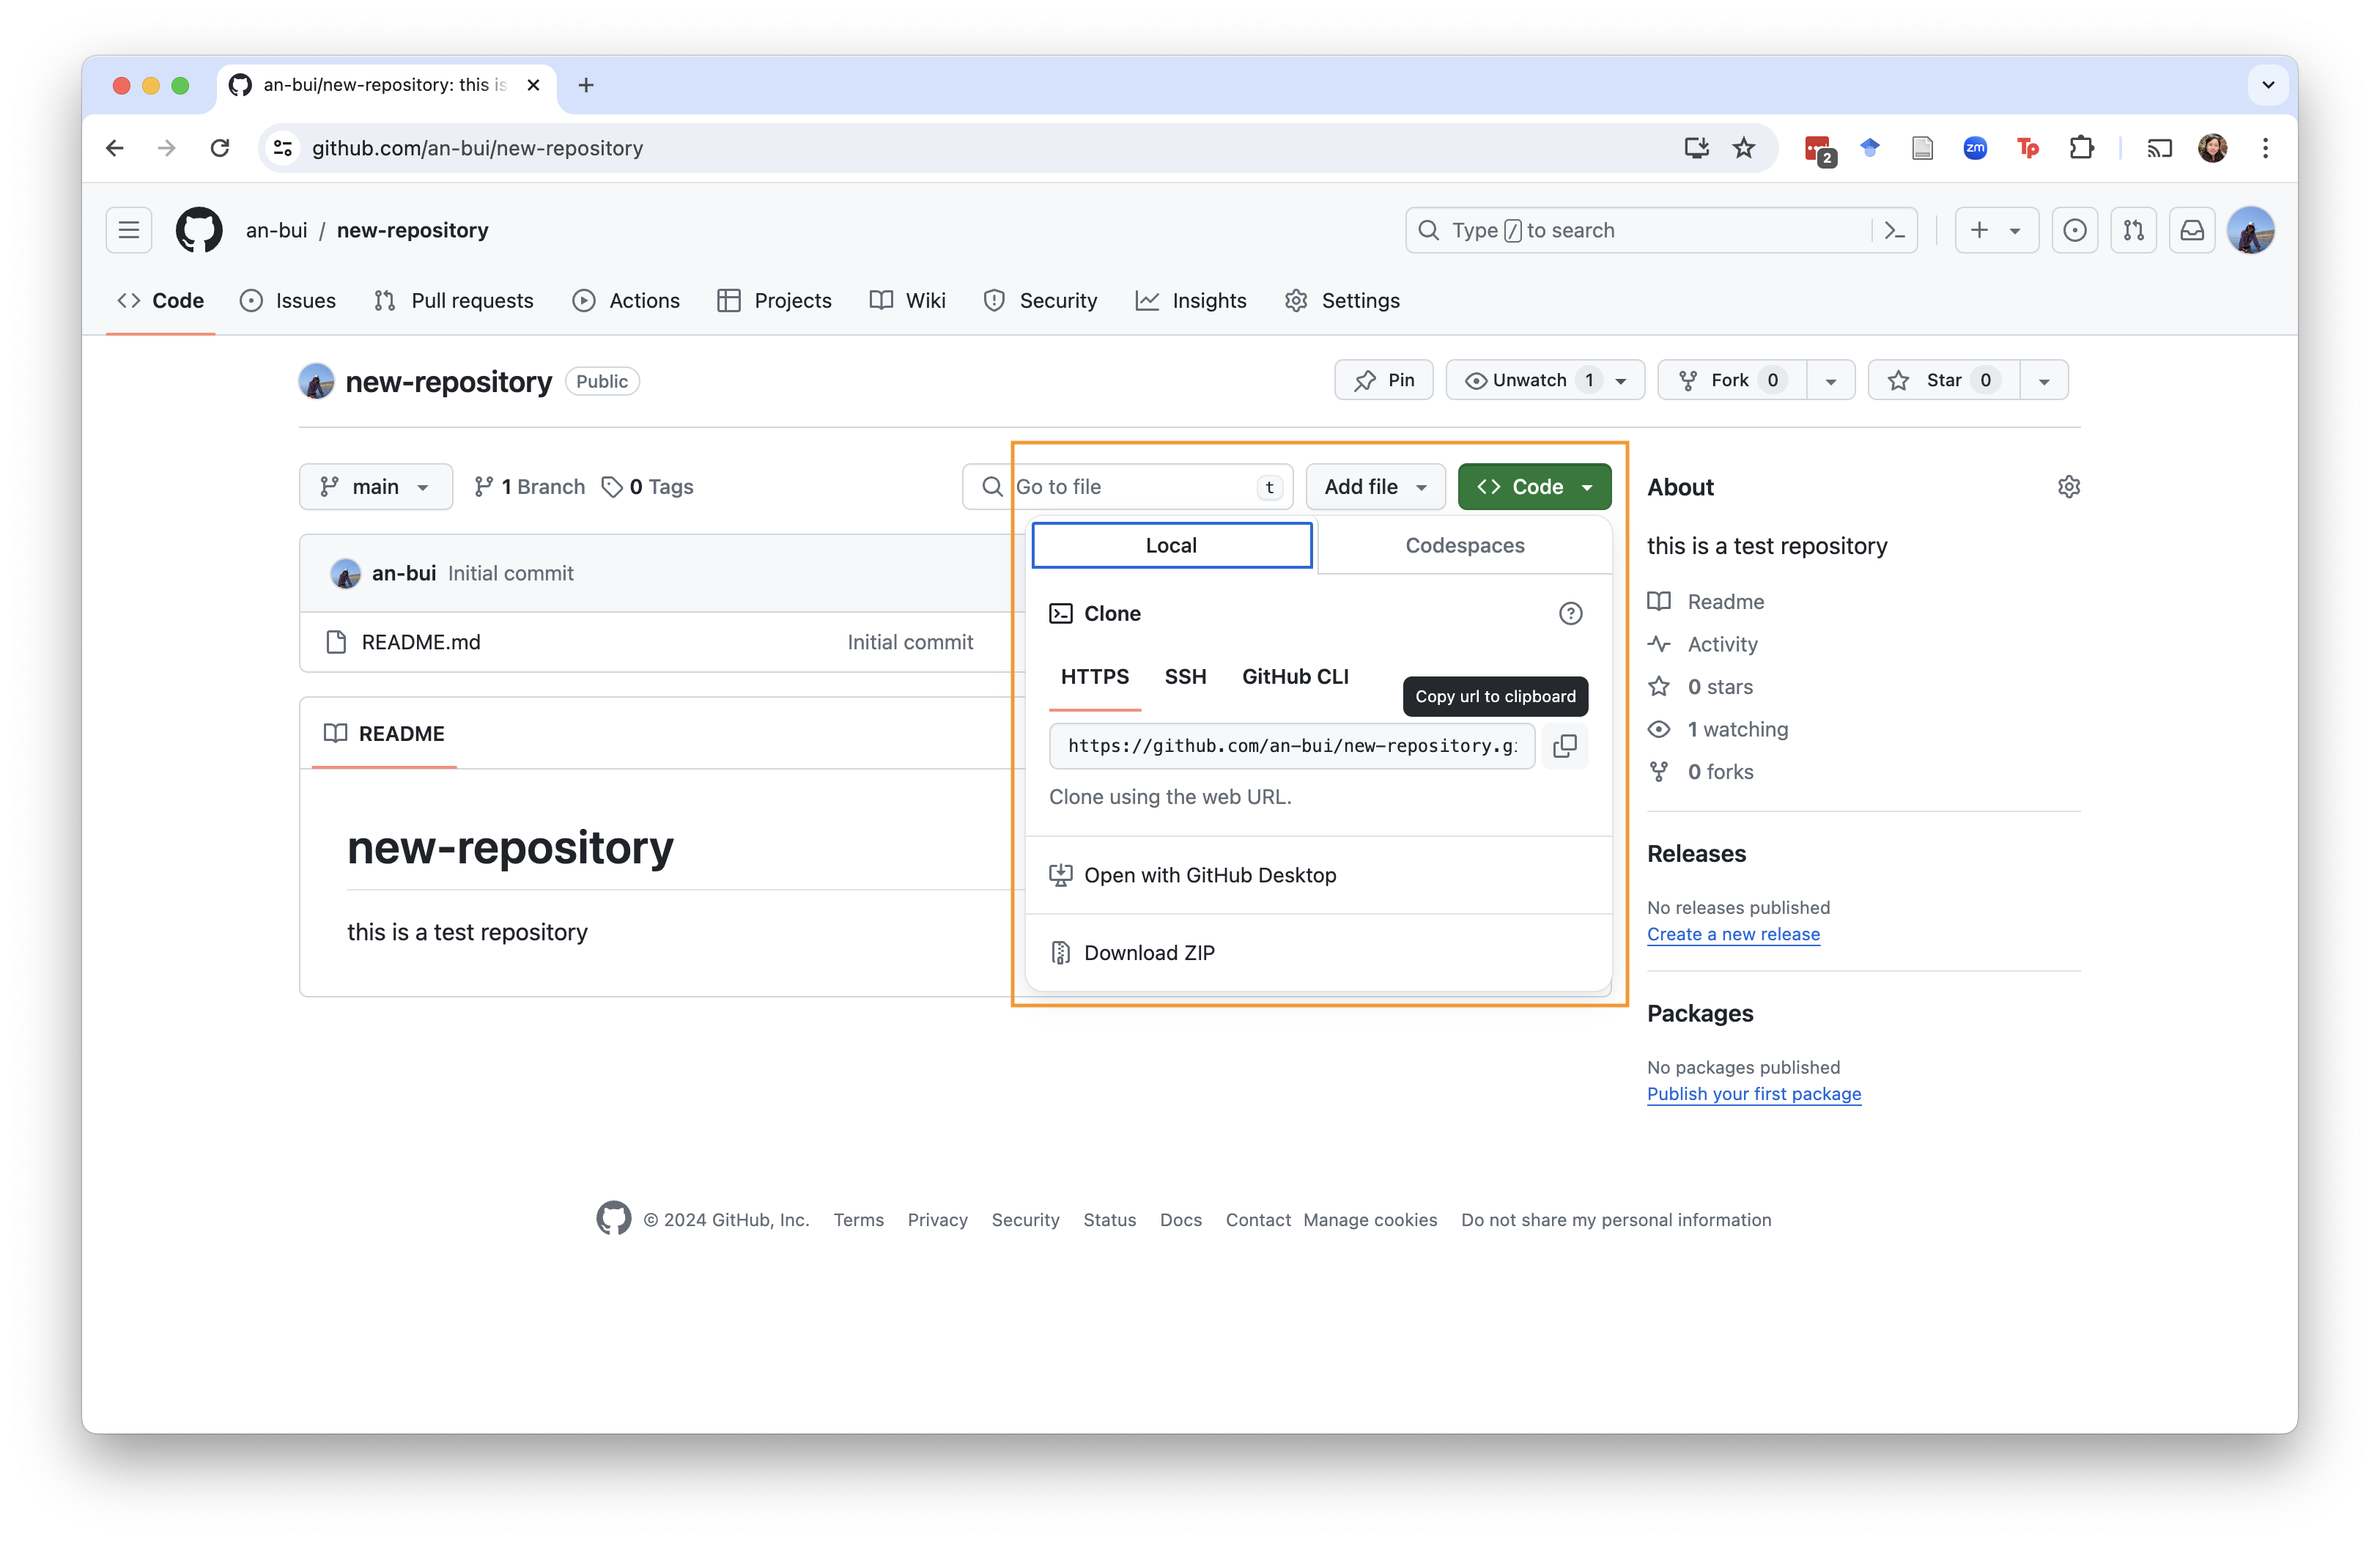Screen dimensions: 2380x1542
Task: Toggle Unwatch for this repository
Action: click(x=1530, y=381)
